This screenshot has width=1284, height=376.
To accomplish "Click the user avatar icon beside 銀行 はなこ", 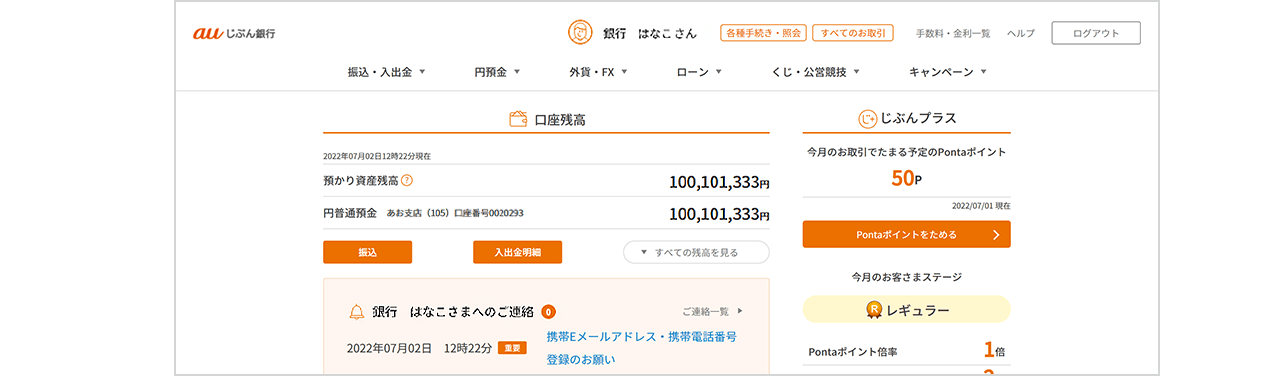I will 580,33.
